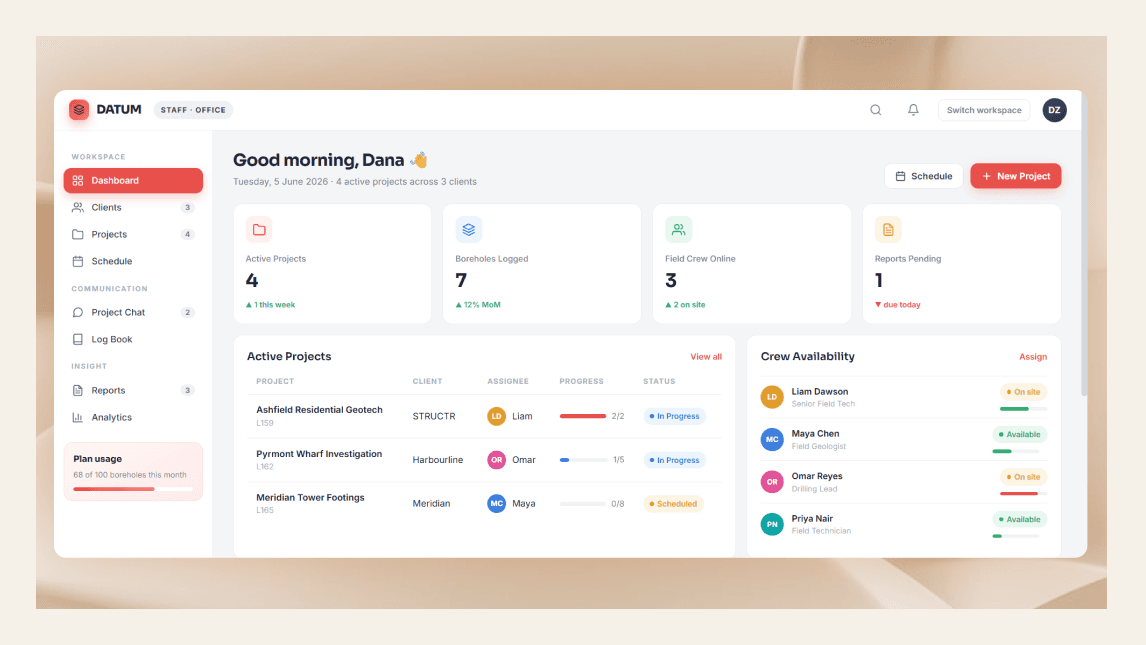Viewport: 1146px width, 645px height.
Task: Open Ashfield Residential Geotech project
Action: point(319,410)
